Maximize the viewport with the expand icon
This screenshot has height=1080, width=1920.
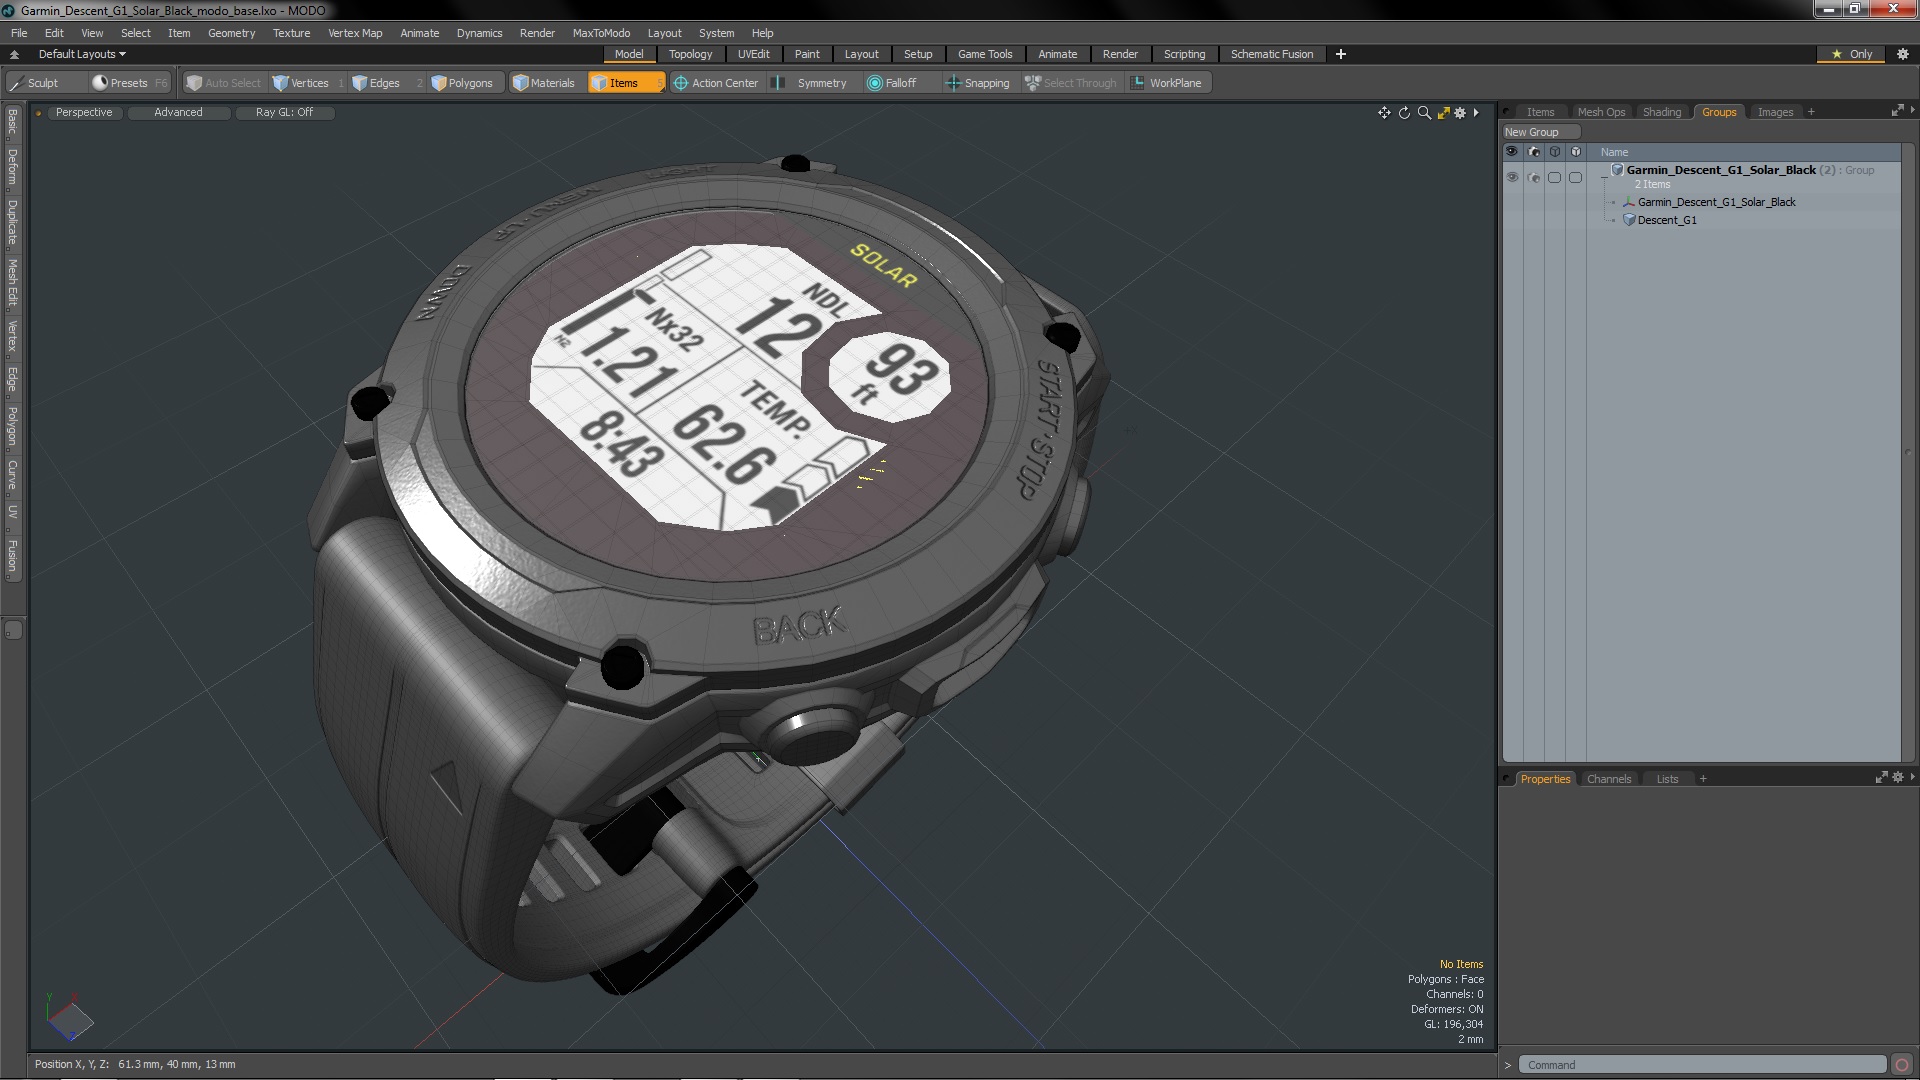(1443, 113)
